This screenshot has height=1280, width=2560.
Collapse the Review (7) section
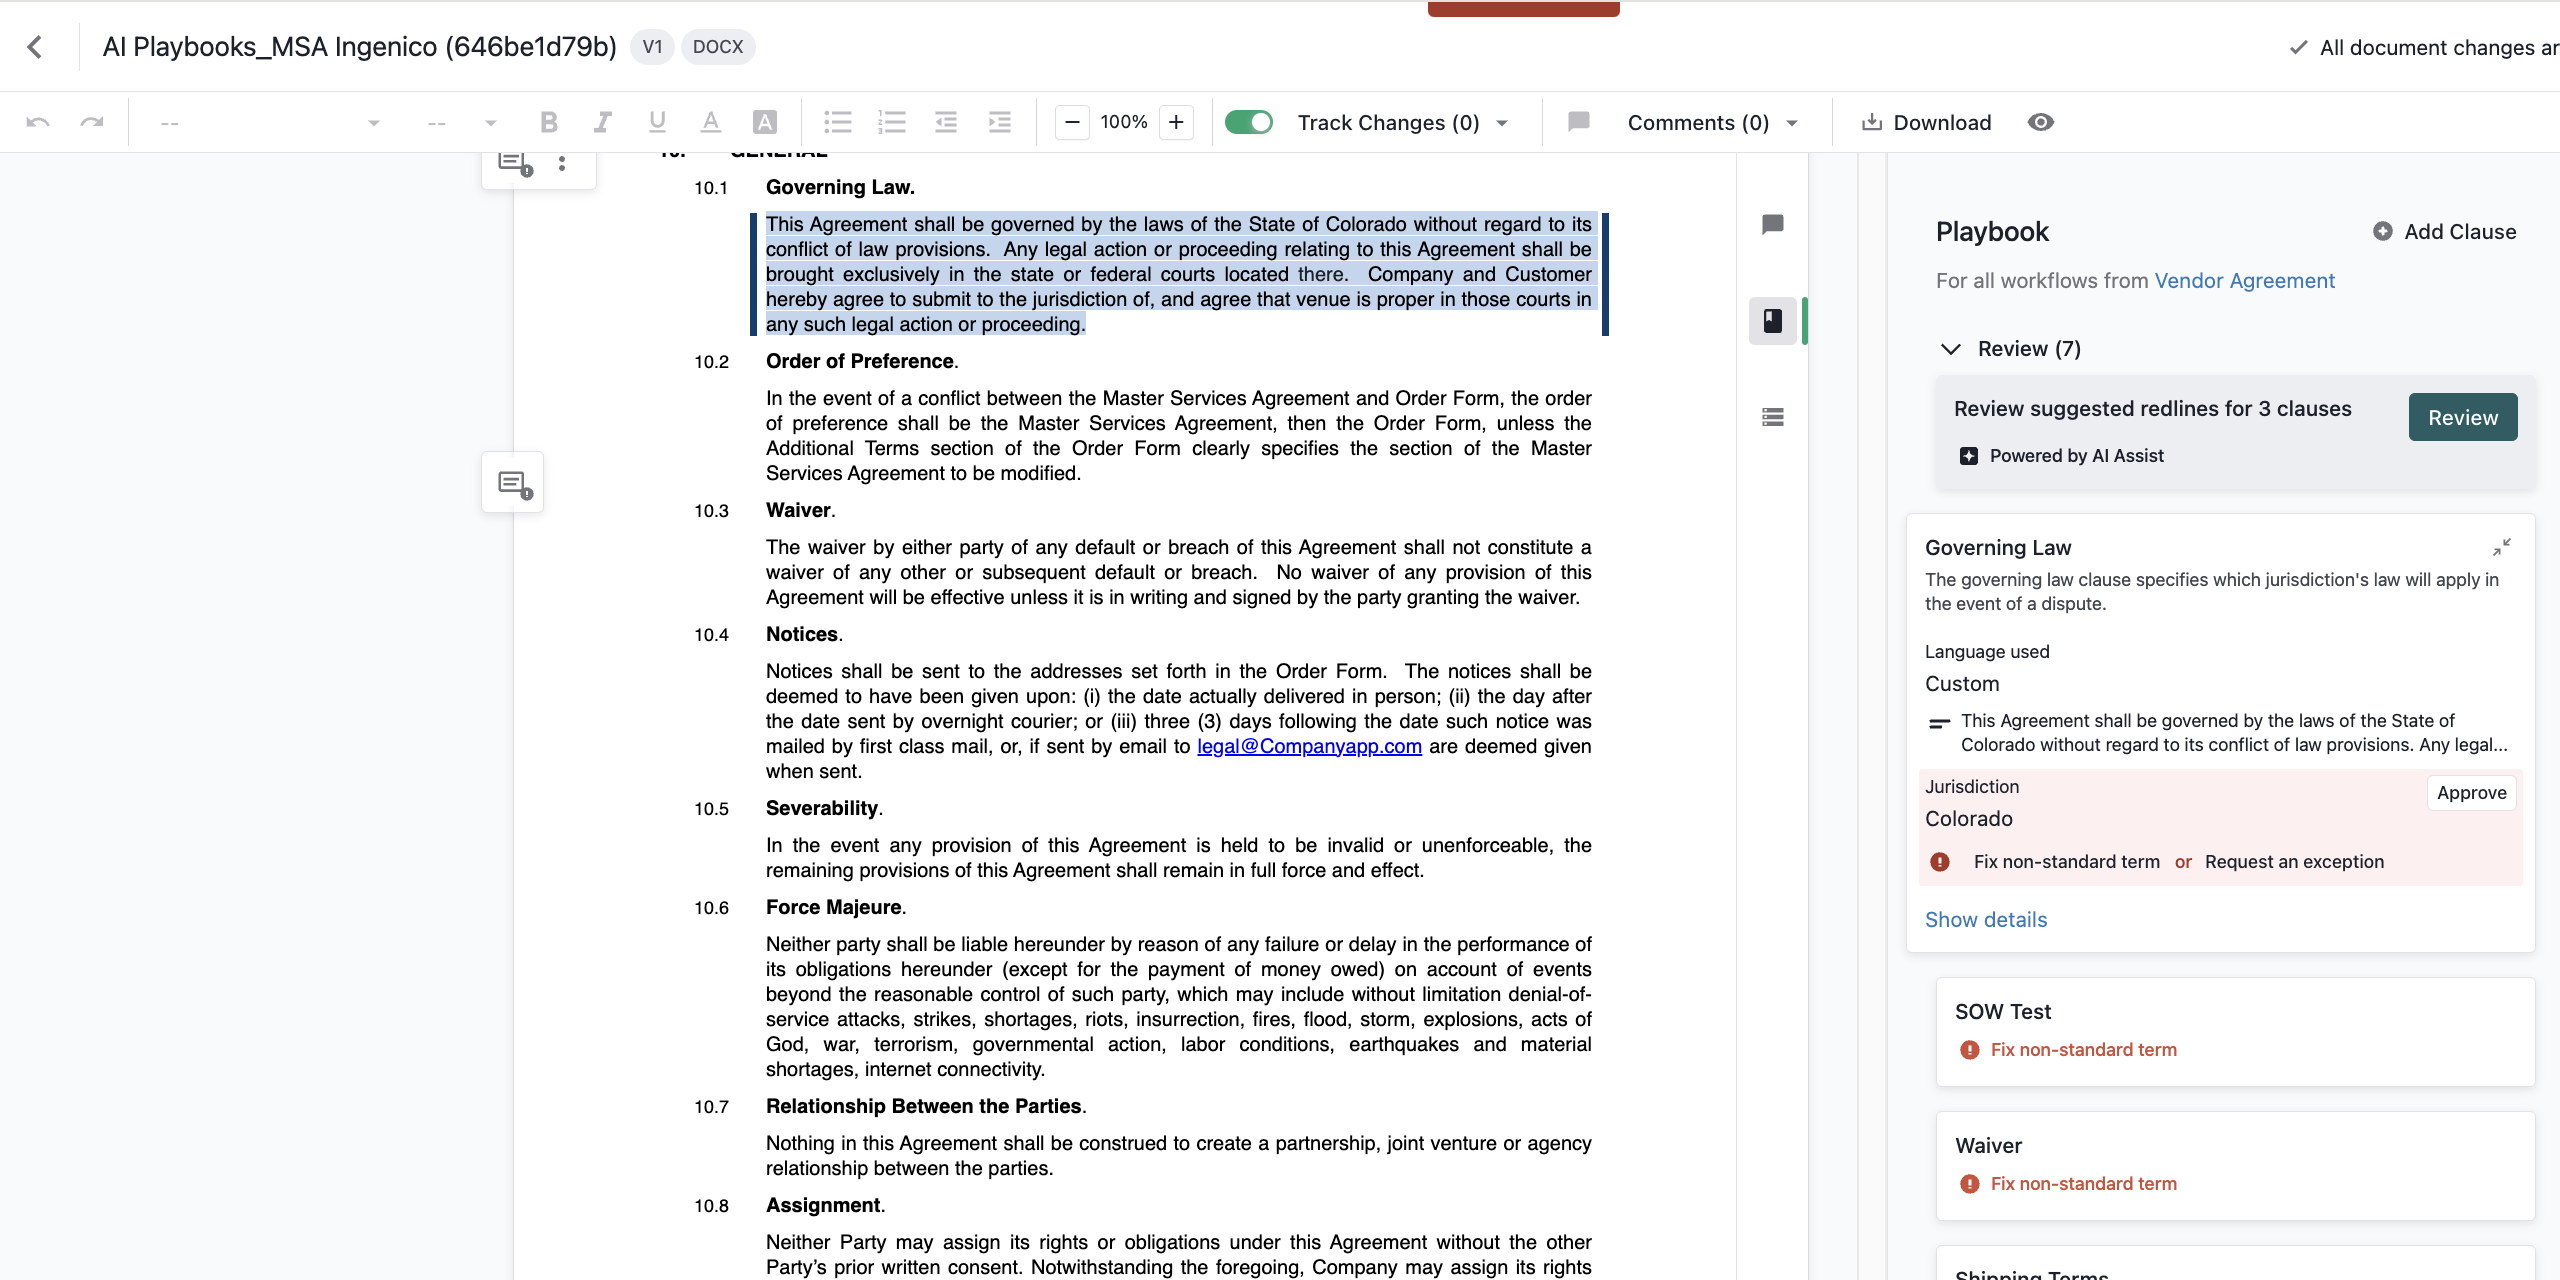(x=1951, y=349)
